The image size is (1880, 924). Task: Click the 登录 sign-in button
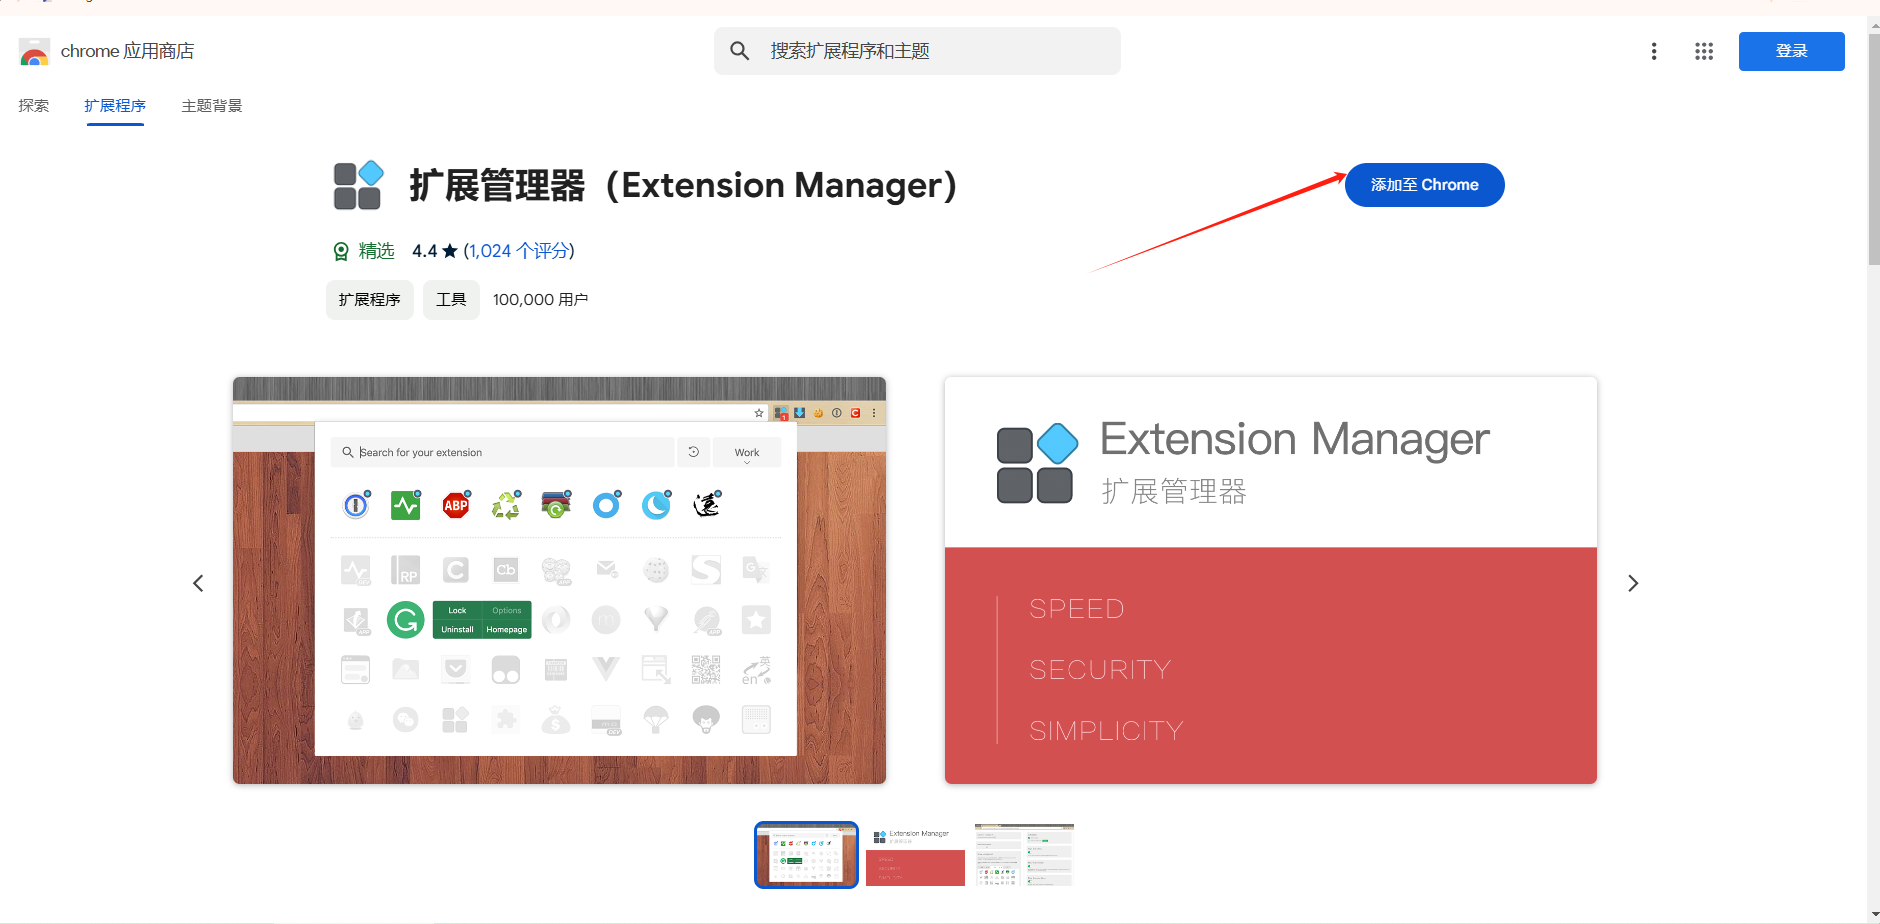click(1791, 51)
